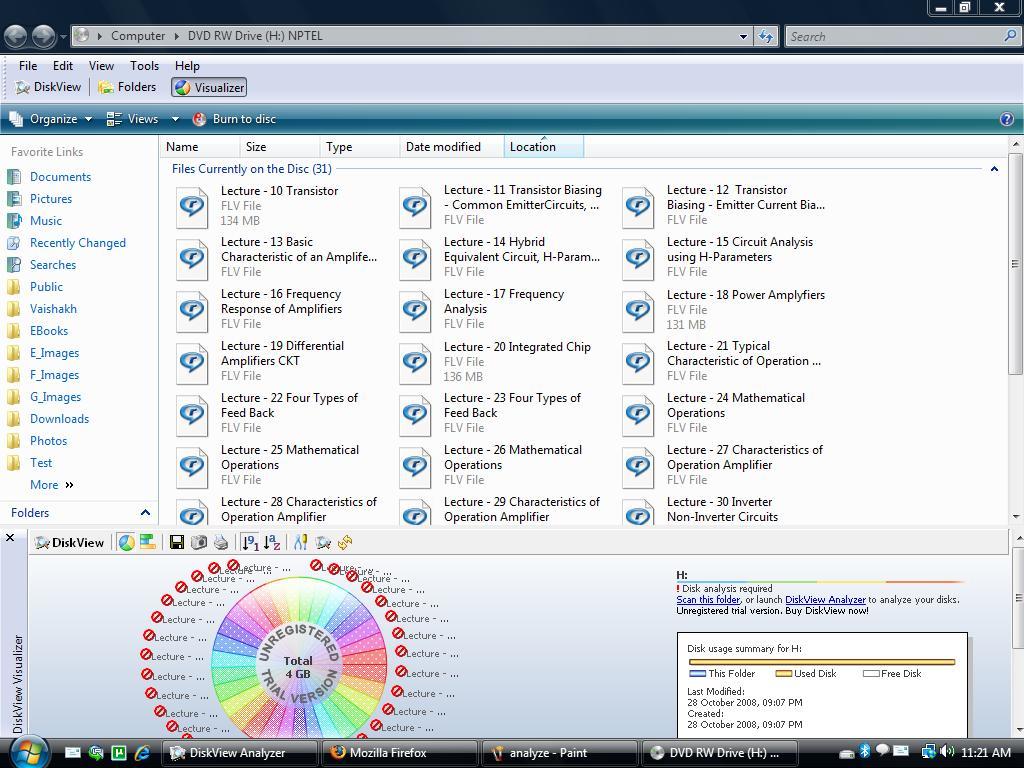
Task: Go forward with the Forward arrow
Action: [x=44, y=36]
